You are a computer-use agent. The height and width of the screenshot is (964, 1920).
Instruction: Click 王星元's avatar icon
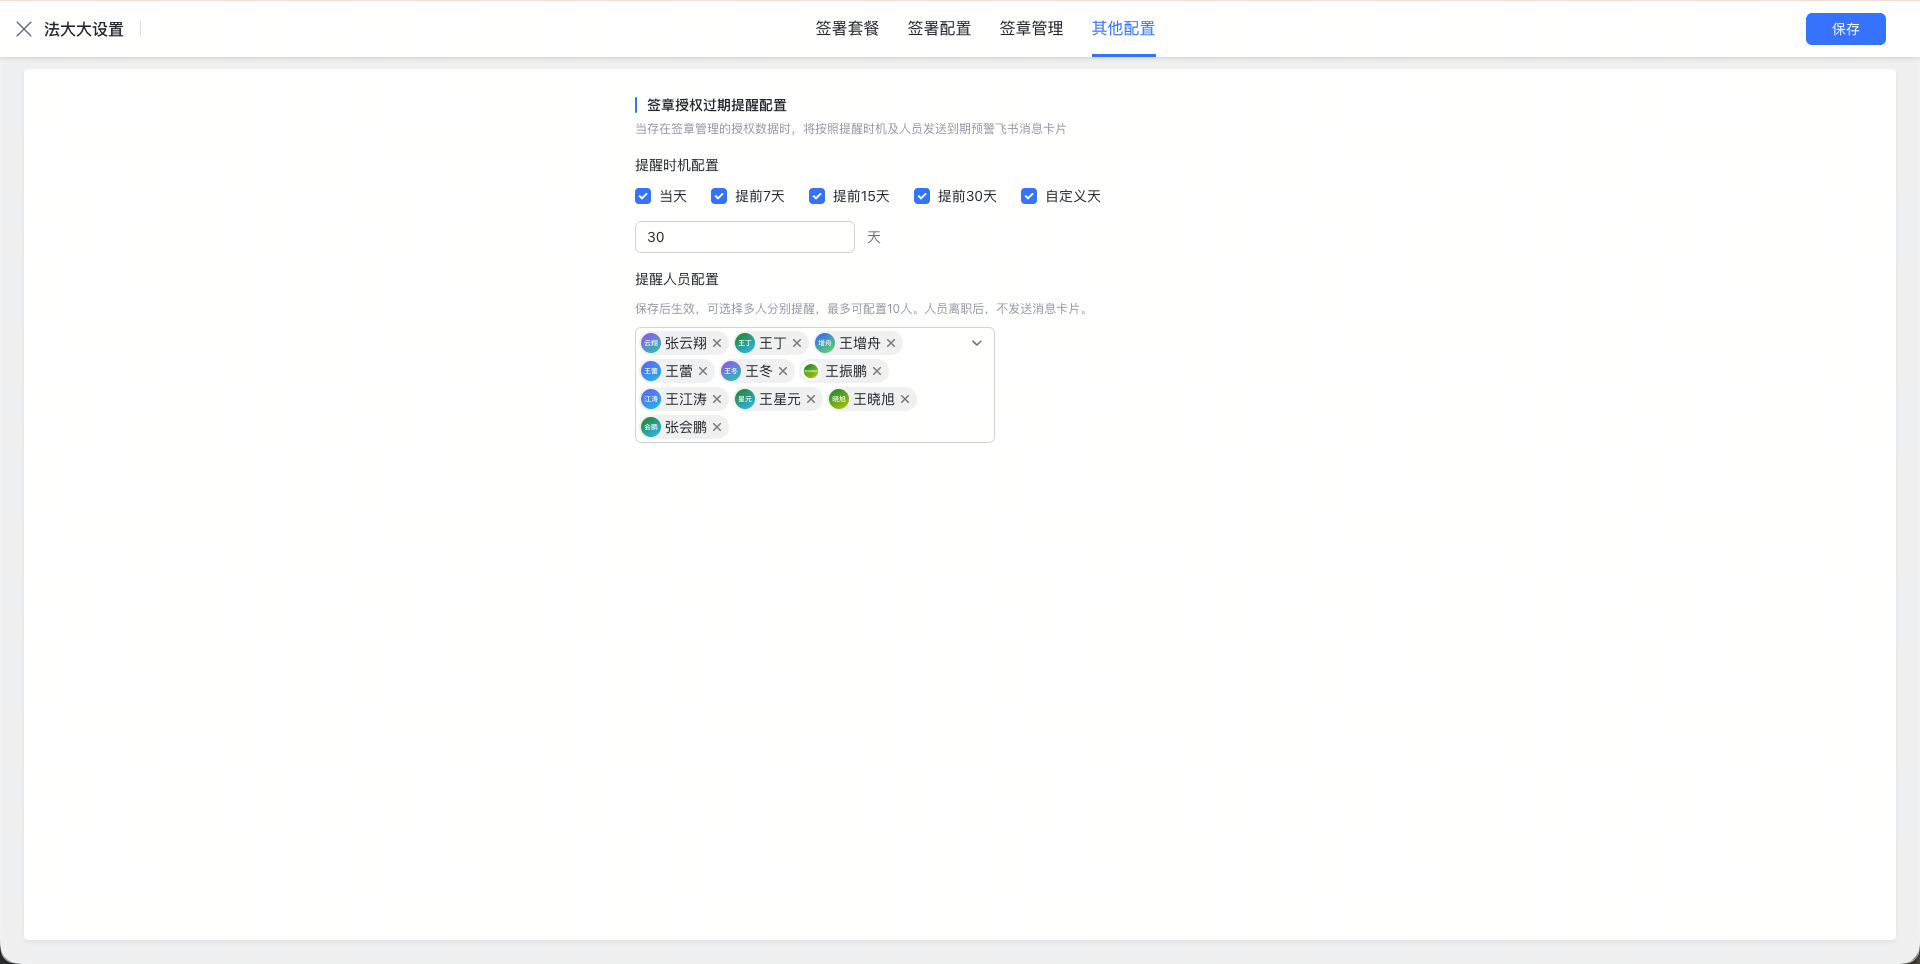(745, 399)
